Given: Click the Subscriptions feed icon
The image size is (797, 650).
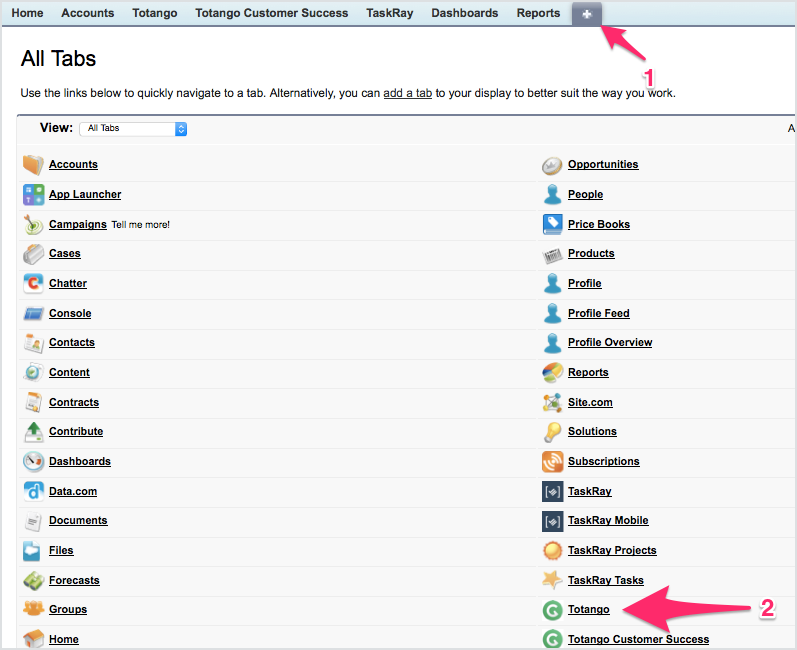Looking at the screenshot, I should [553, 461].
